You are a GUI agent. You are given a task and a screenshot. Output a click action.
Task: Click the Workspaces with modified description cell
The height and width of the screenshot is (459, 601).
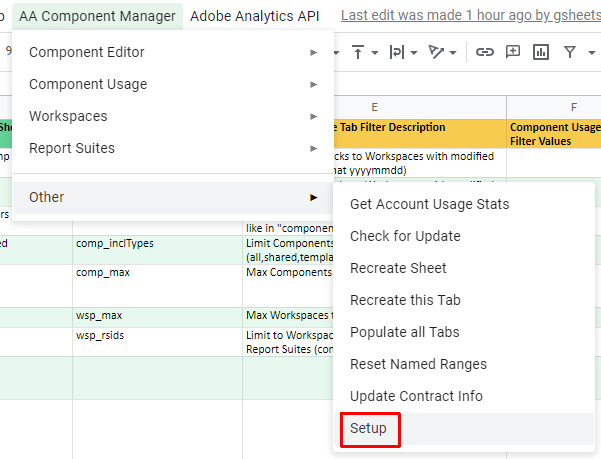tap(420, 163)
